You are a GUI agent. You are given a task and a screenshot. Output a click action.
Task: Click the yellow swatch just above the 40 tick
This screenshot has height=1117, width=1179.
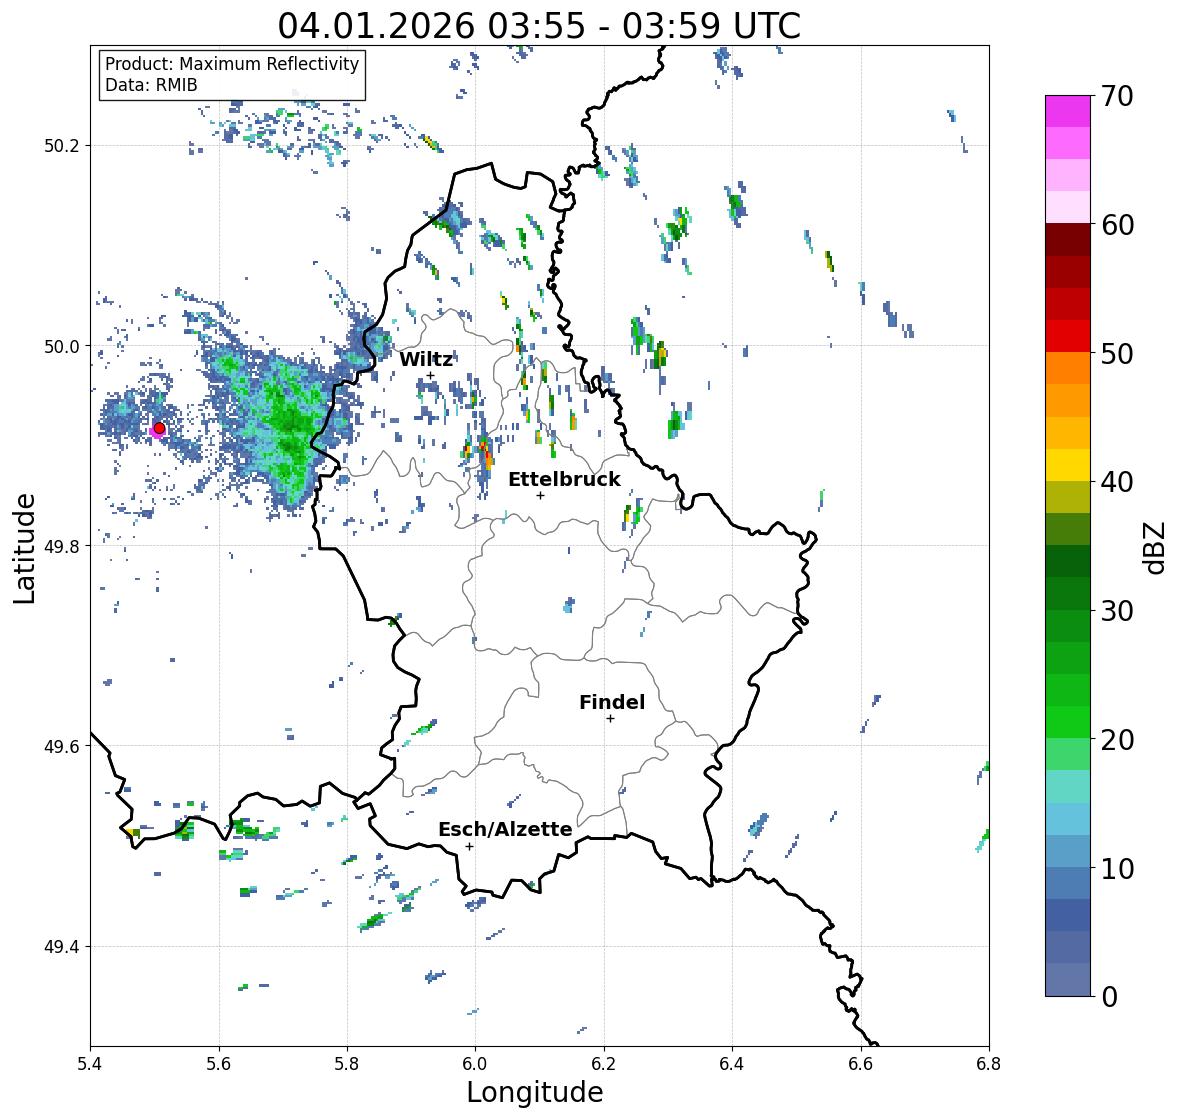pyautogui.click(x=1068, y=465)
